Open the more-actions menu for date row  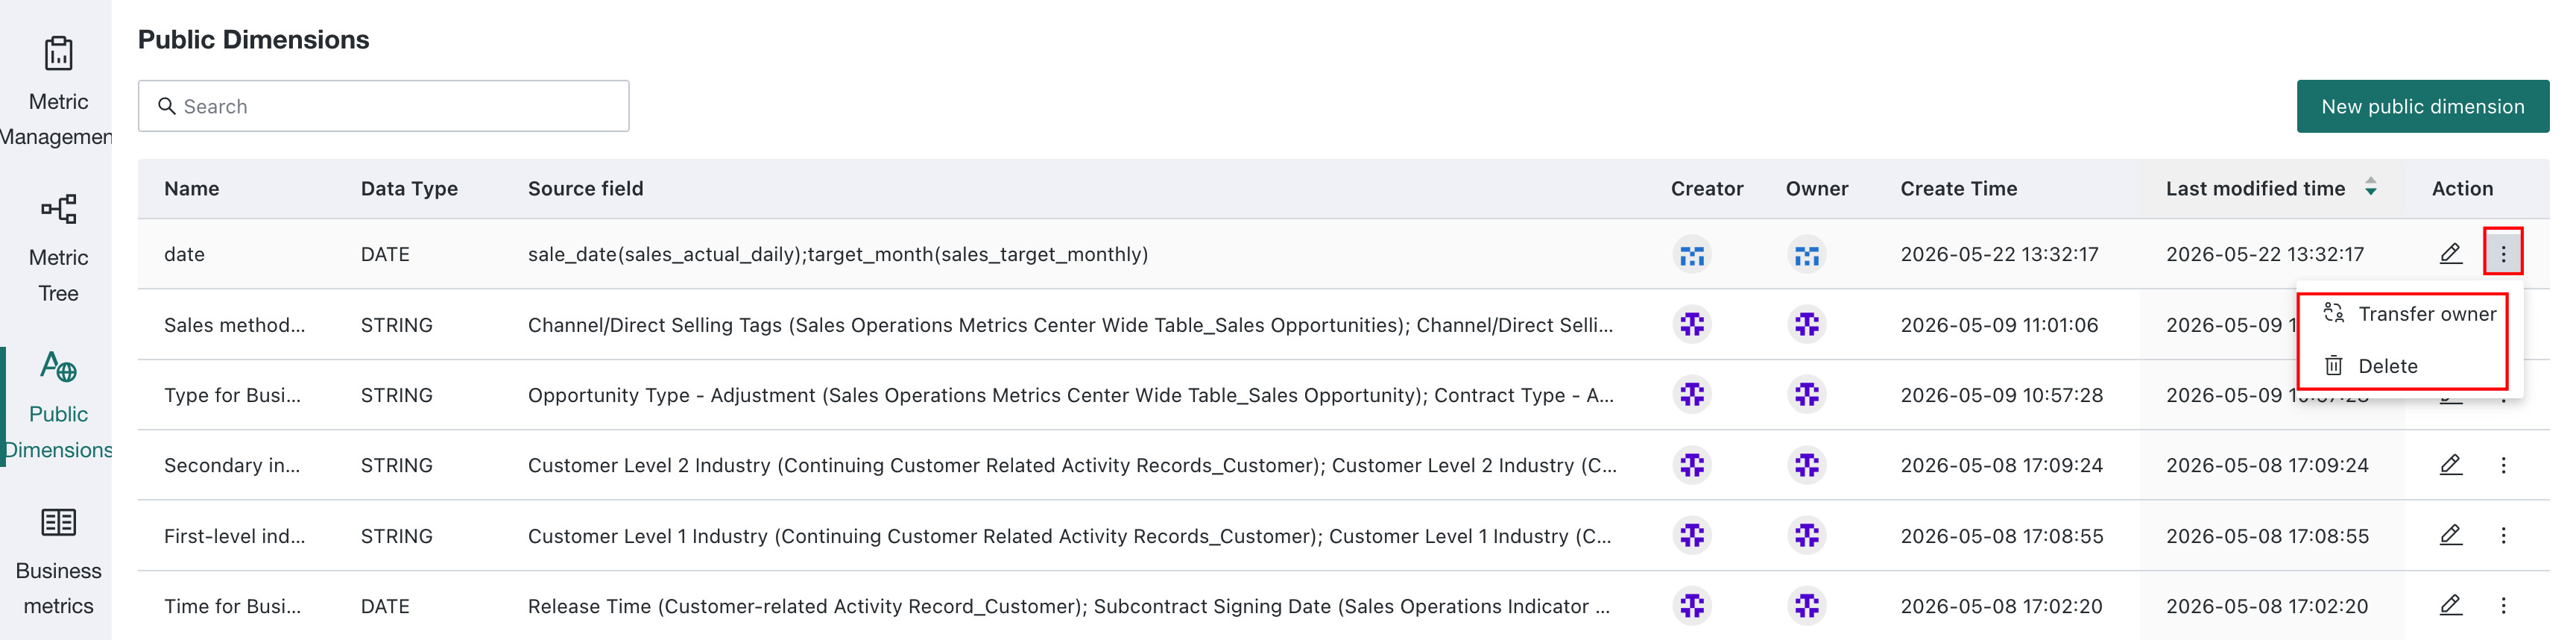(x=2503, y=254)
